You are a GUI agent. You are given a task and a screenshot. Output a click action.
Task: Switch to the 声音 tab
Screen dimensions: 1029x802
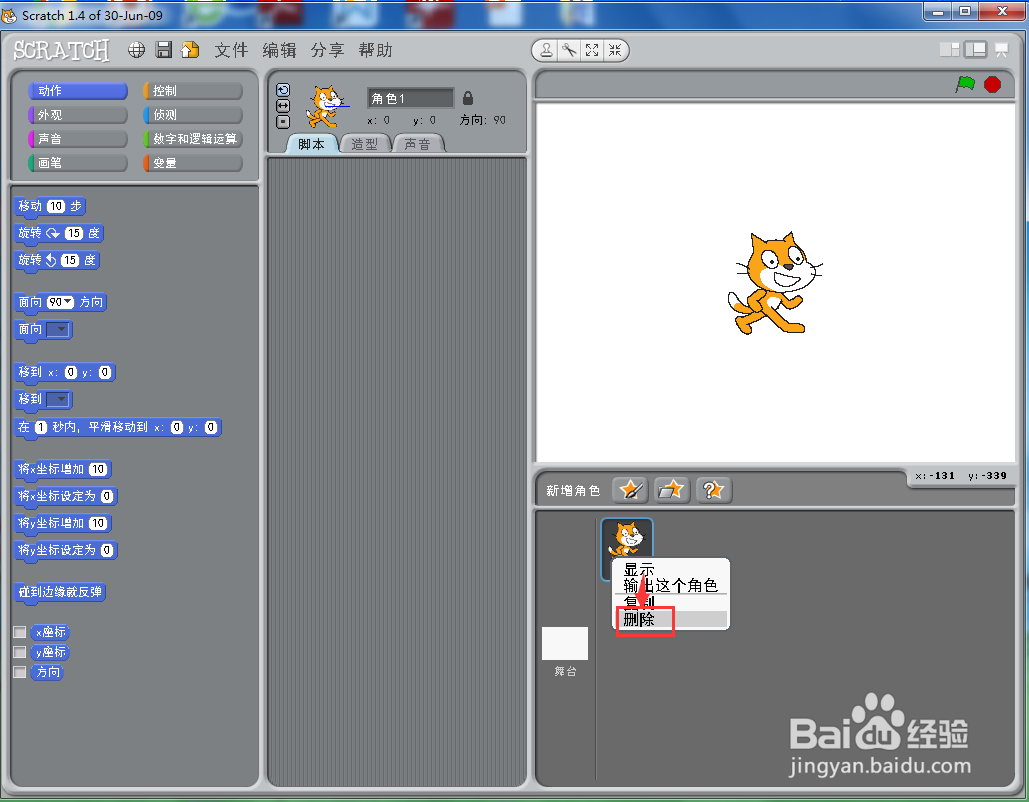(x=418, y=144)
